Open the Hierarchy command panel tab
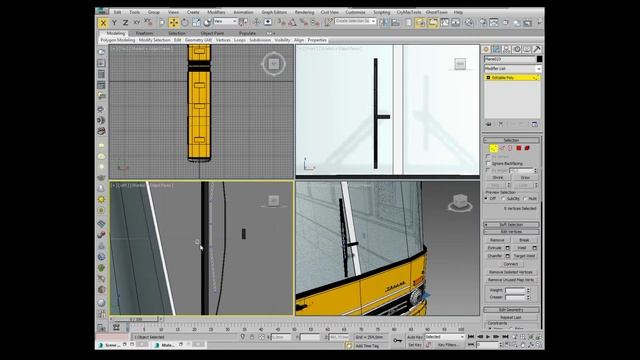Image resolution: width=640 pixels, height=360 pixels. (x=507, y=49)
